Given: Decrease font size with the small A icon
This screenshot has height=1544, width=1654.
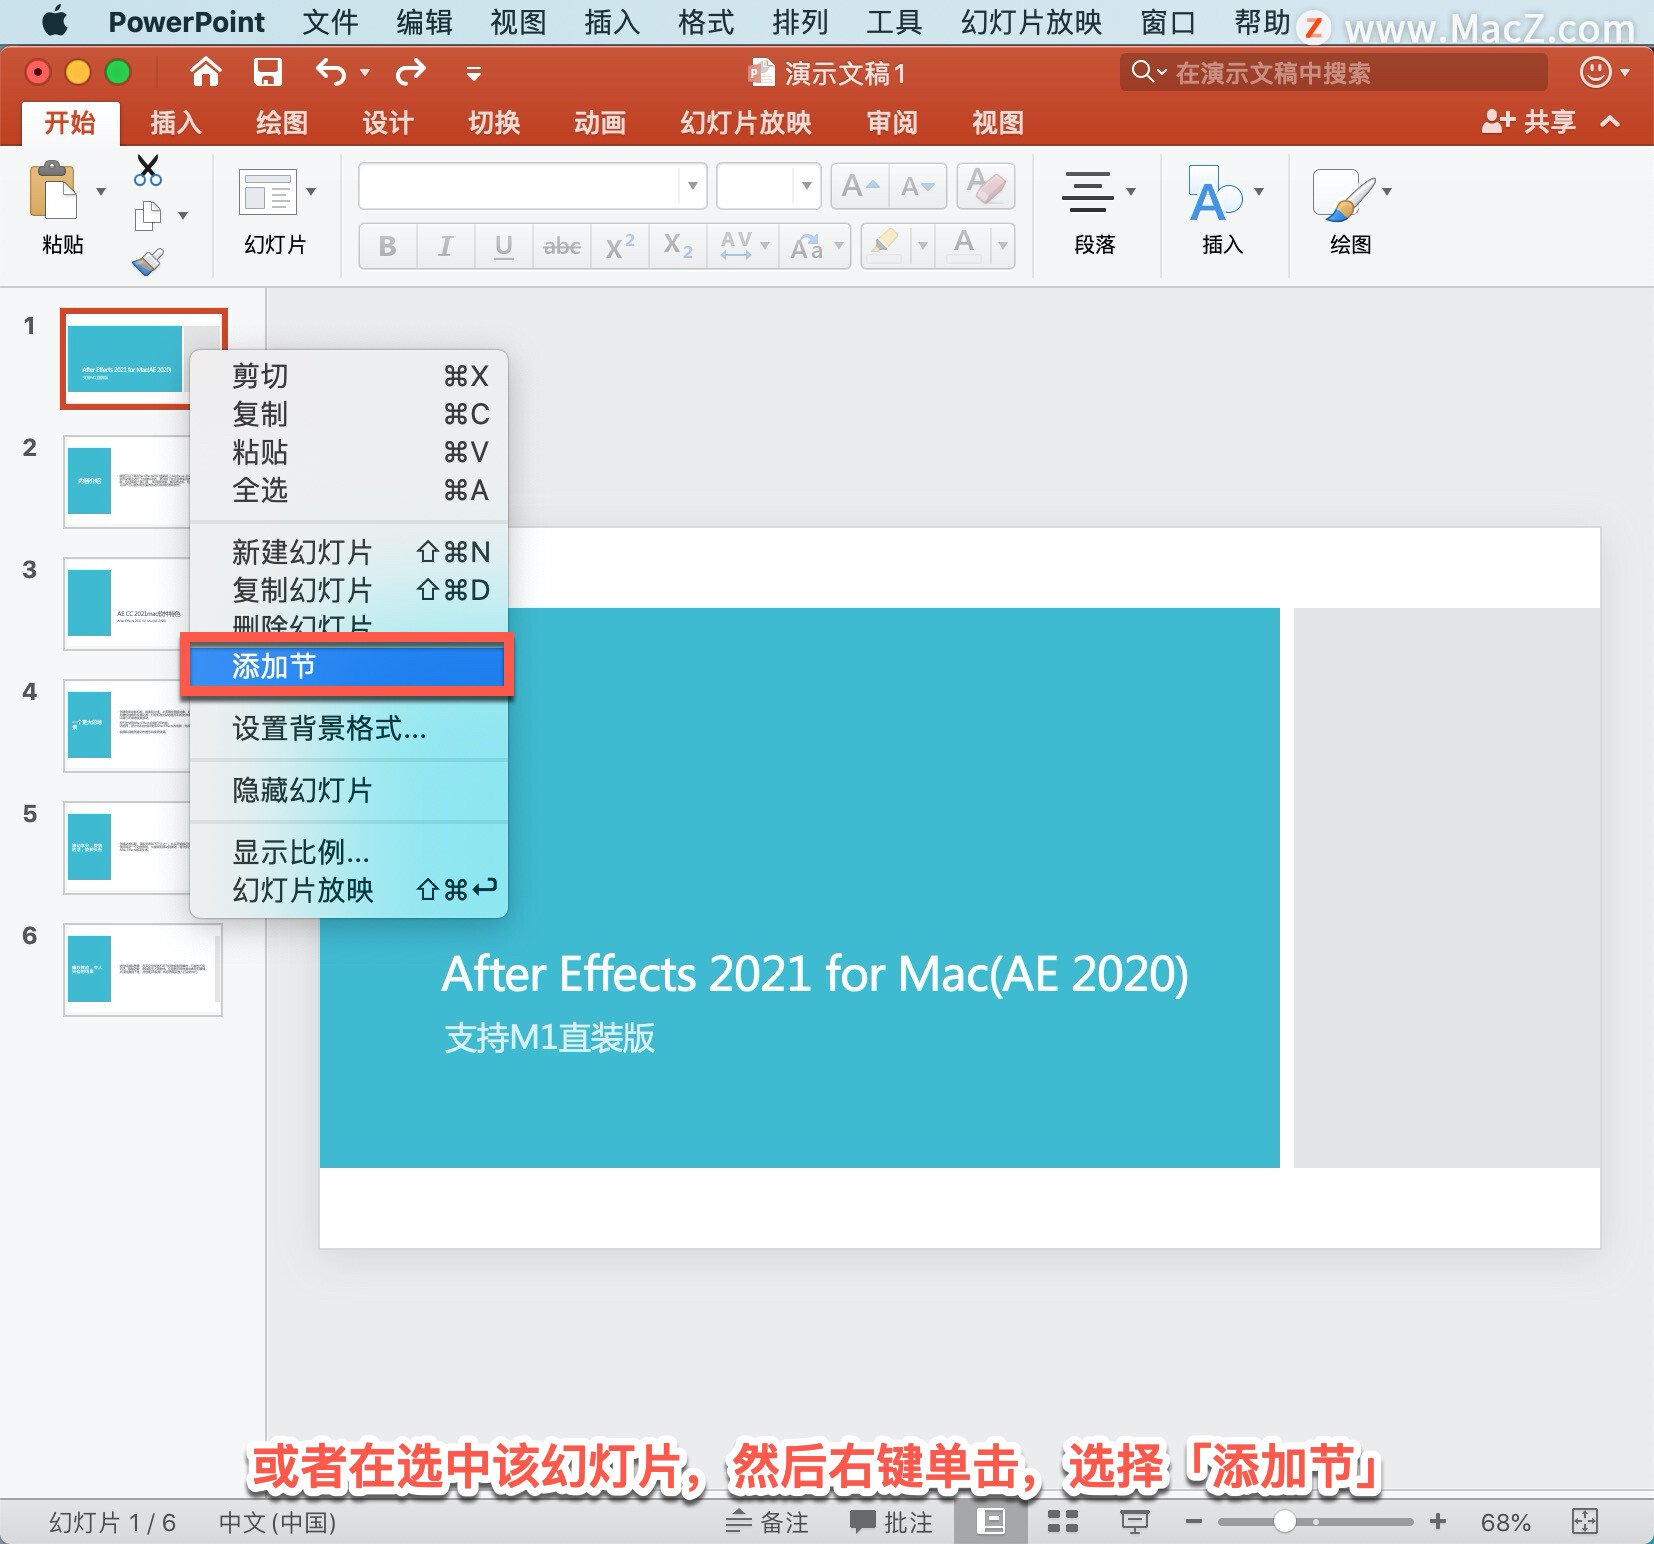Looking at the screenshot, I should [918, 186].
